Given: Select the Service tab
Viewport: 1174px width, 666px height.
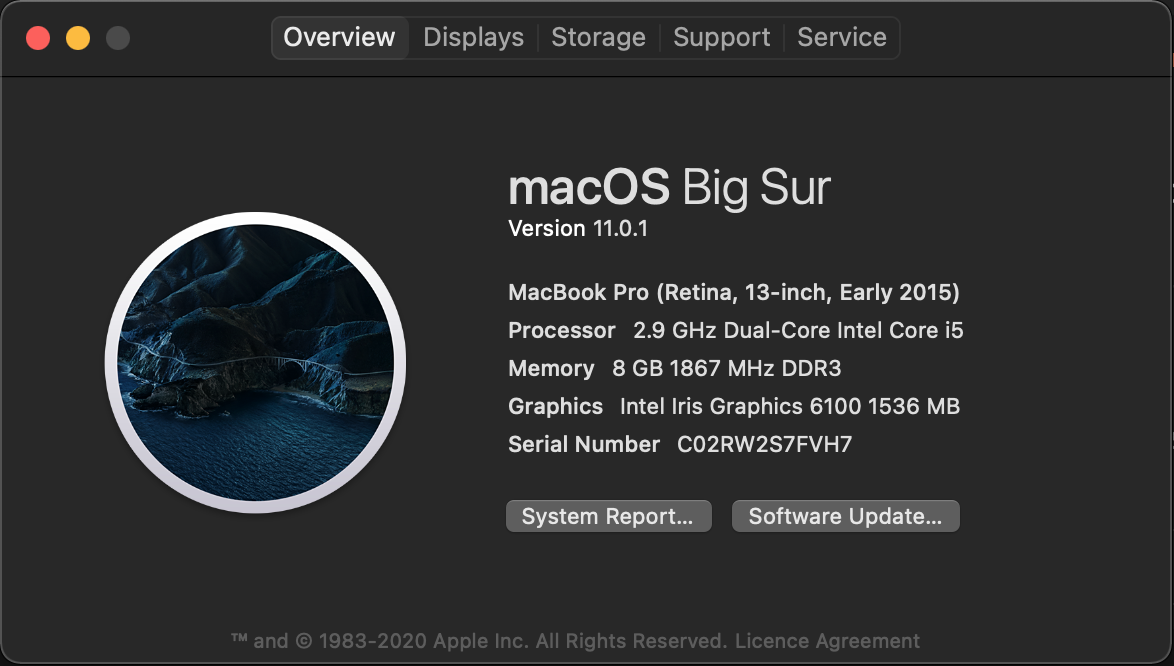Looking at the screenshot, I should pos(842,37).
